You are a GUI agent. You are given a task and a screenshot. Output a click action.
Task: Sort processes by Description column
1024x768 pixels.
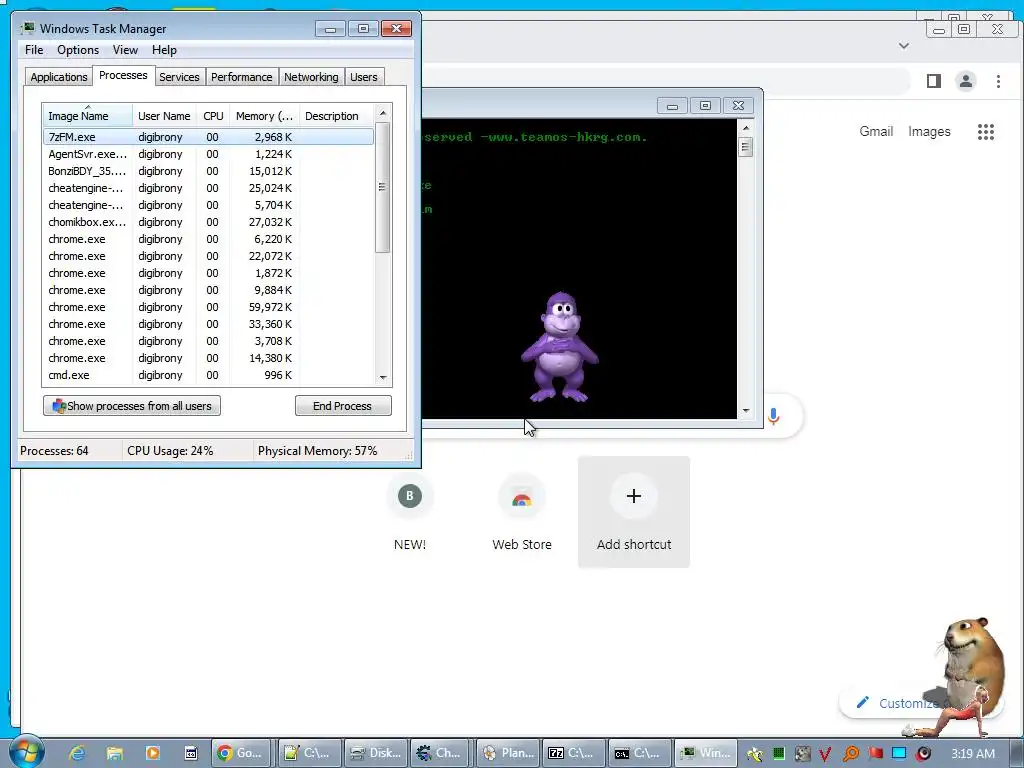tap(336, 116)
